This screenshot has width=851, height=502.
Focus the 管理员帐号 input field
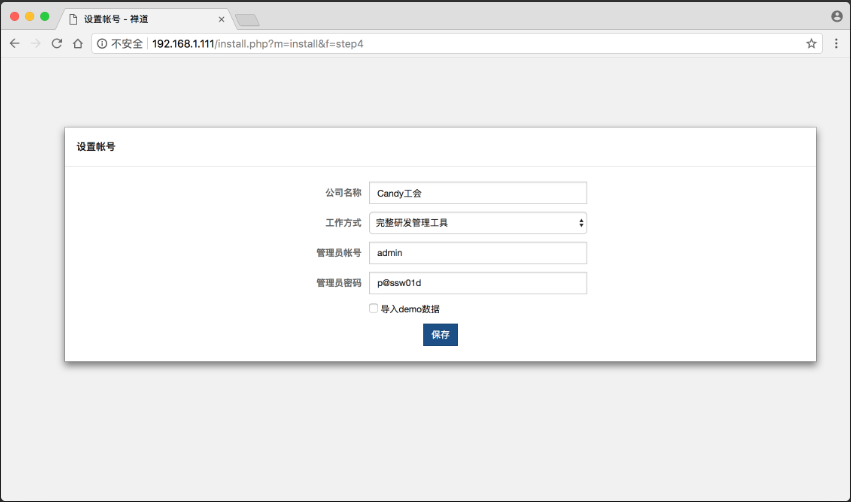(x=478, y=253)
